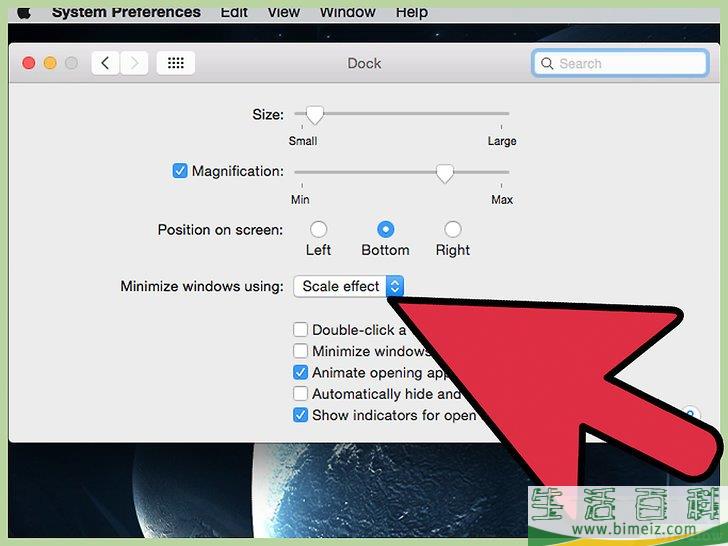Click the Dock window title

point(364,63)
